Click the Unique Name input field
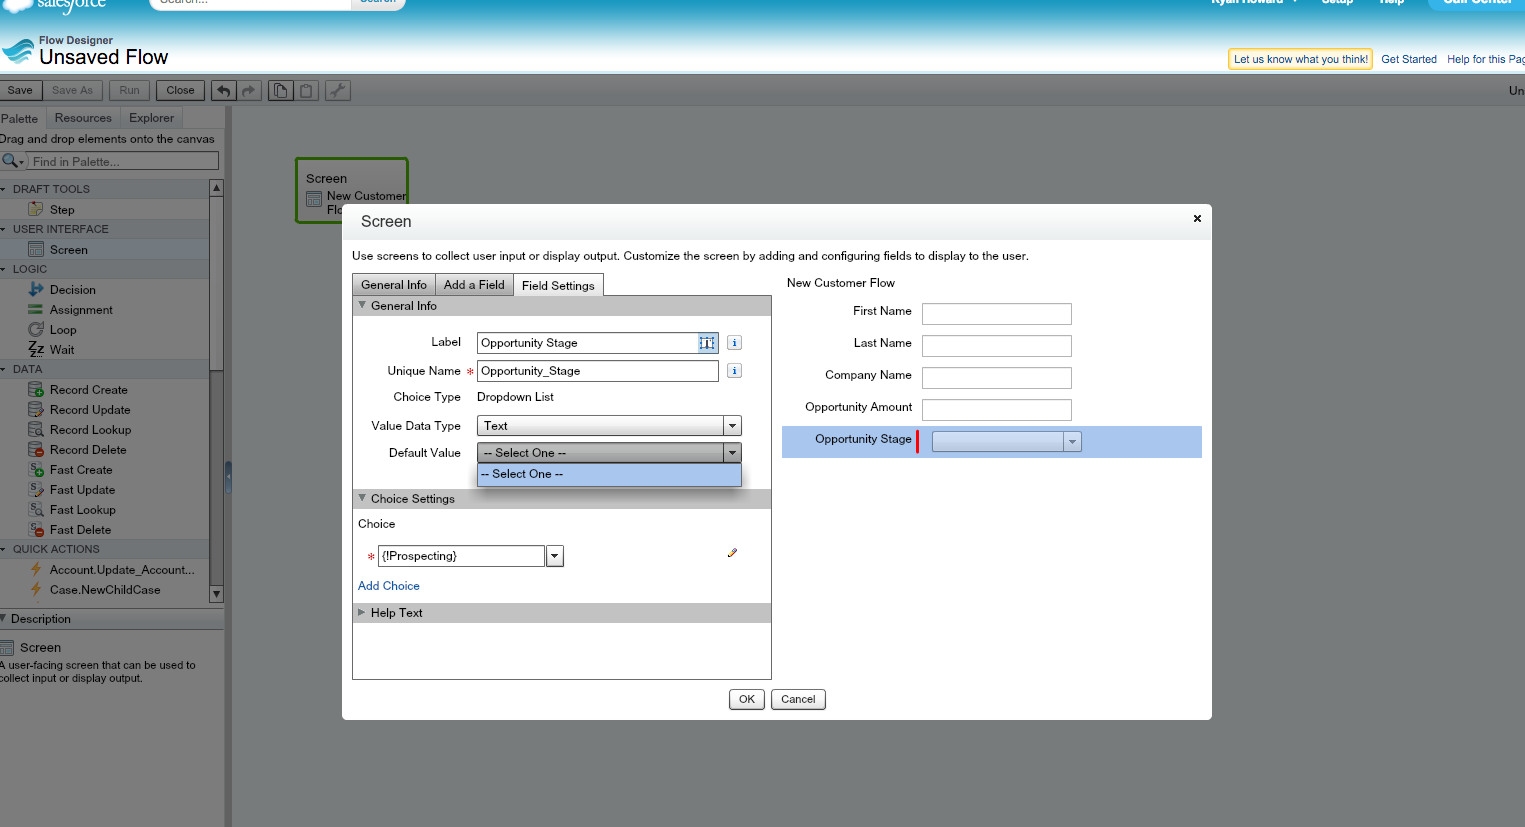 597,371
